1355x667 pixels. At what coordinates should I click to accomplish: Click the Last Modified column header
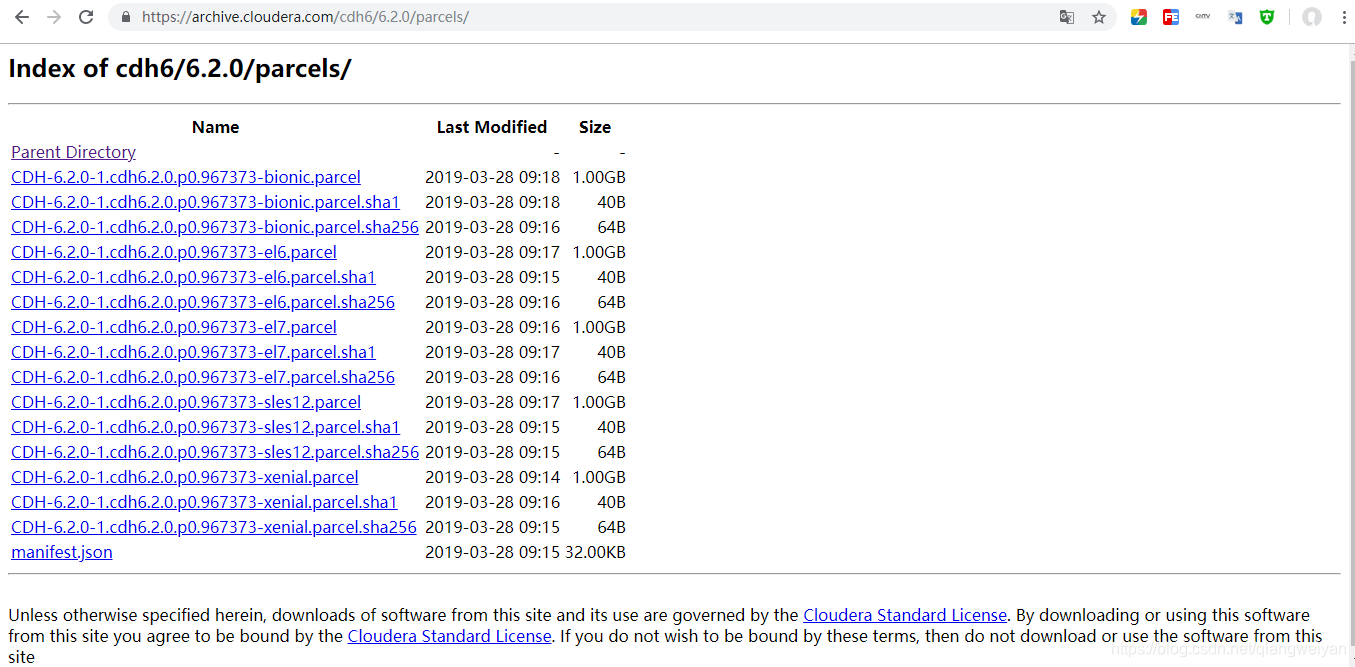point(492,127)
